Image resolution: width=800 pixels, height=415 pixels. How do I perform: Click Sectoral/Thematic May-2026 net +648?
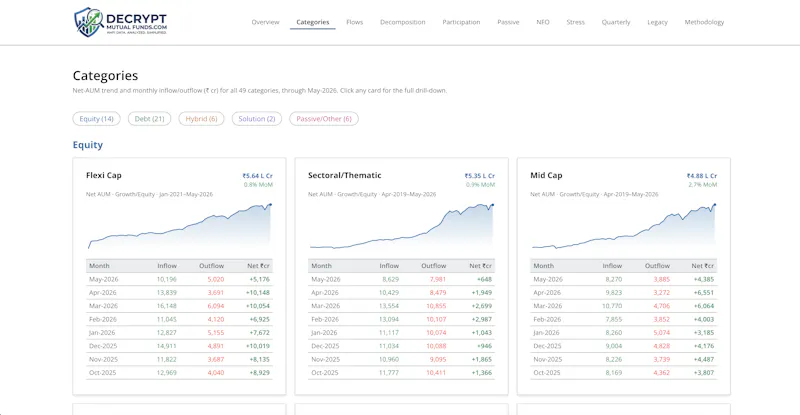484,279
